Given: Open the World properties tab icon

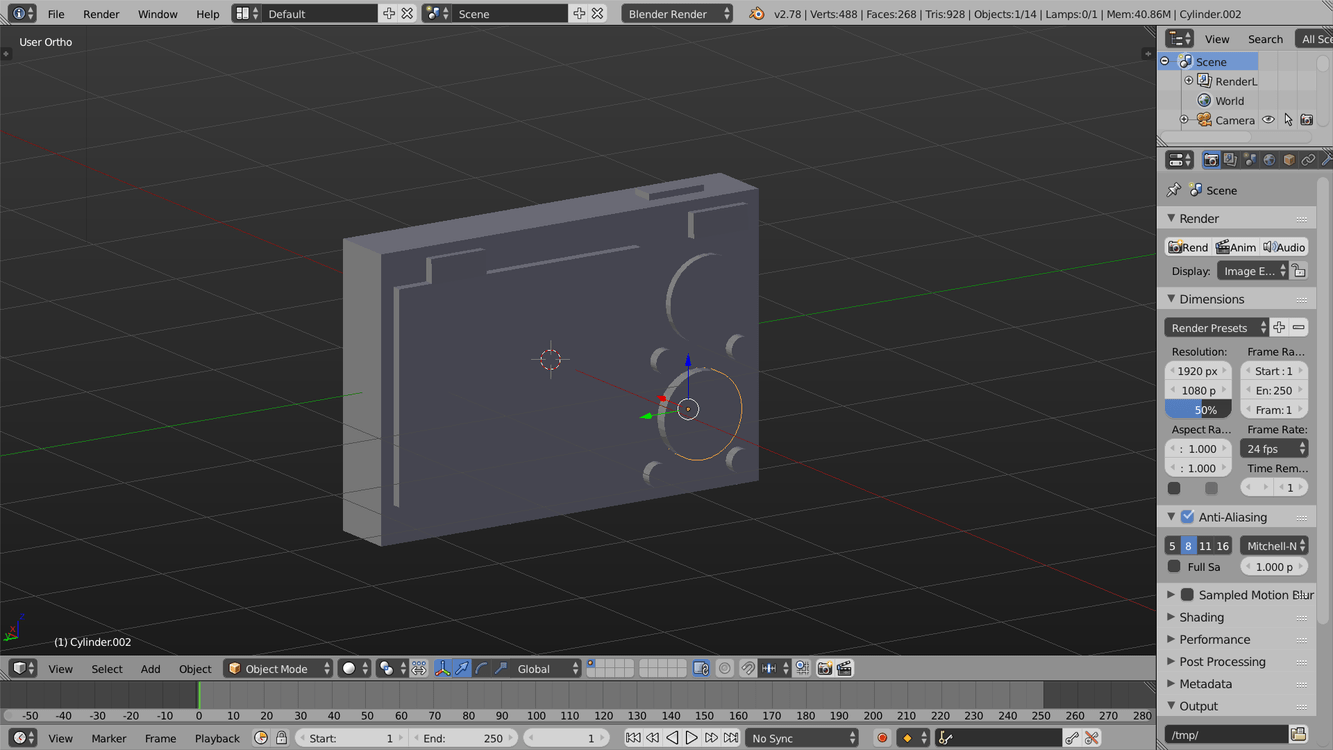Looking at the screenshot, I should click(1269, 160).
